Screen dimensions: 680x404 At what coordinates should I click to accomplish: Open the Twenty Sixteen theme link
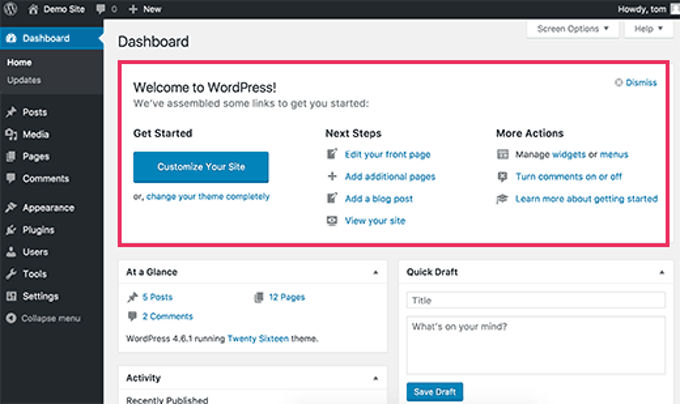(258, 339)
